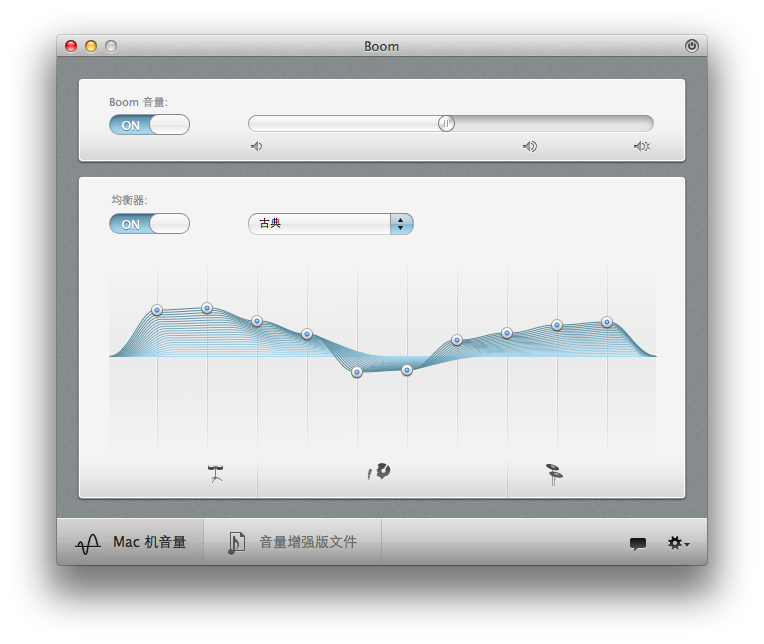Click the tenth equalizer band handle
Viewport: 764px width, 644px height.
(x=607, y=322)
